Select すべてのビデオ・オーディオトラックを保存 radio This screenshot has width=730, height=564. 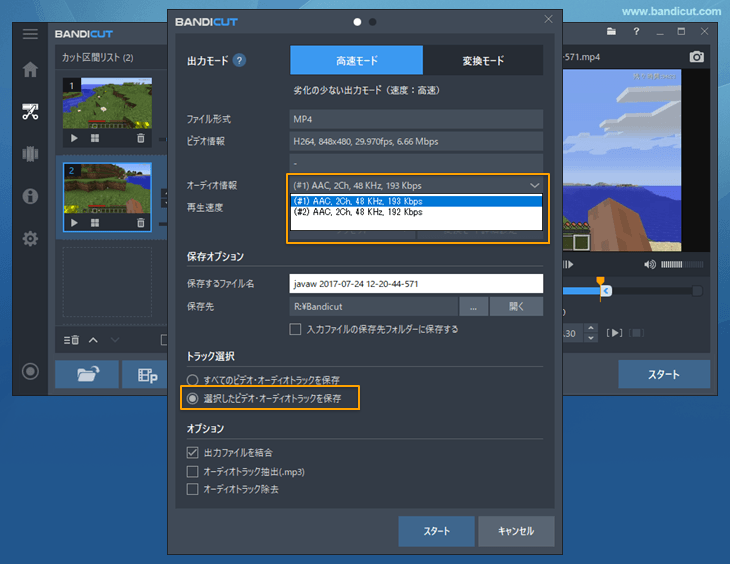pyautogui.click(x=192, y=380)
